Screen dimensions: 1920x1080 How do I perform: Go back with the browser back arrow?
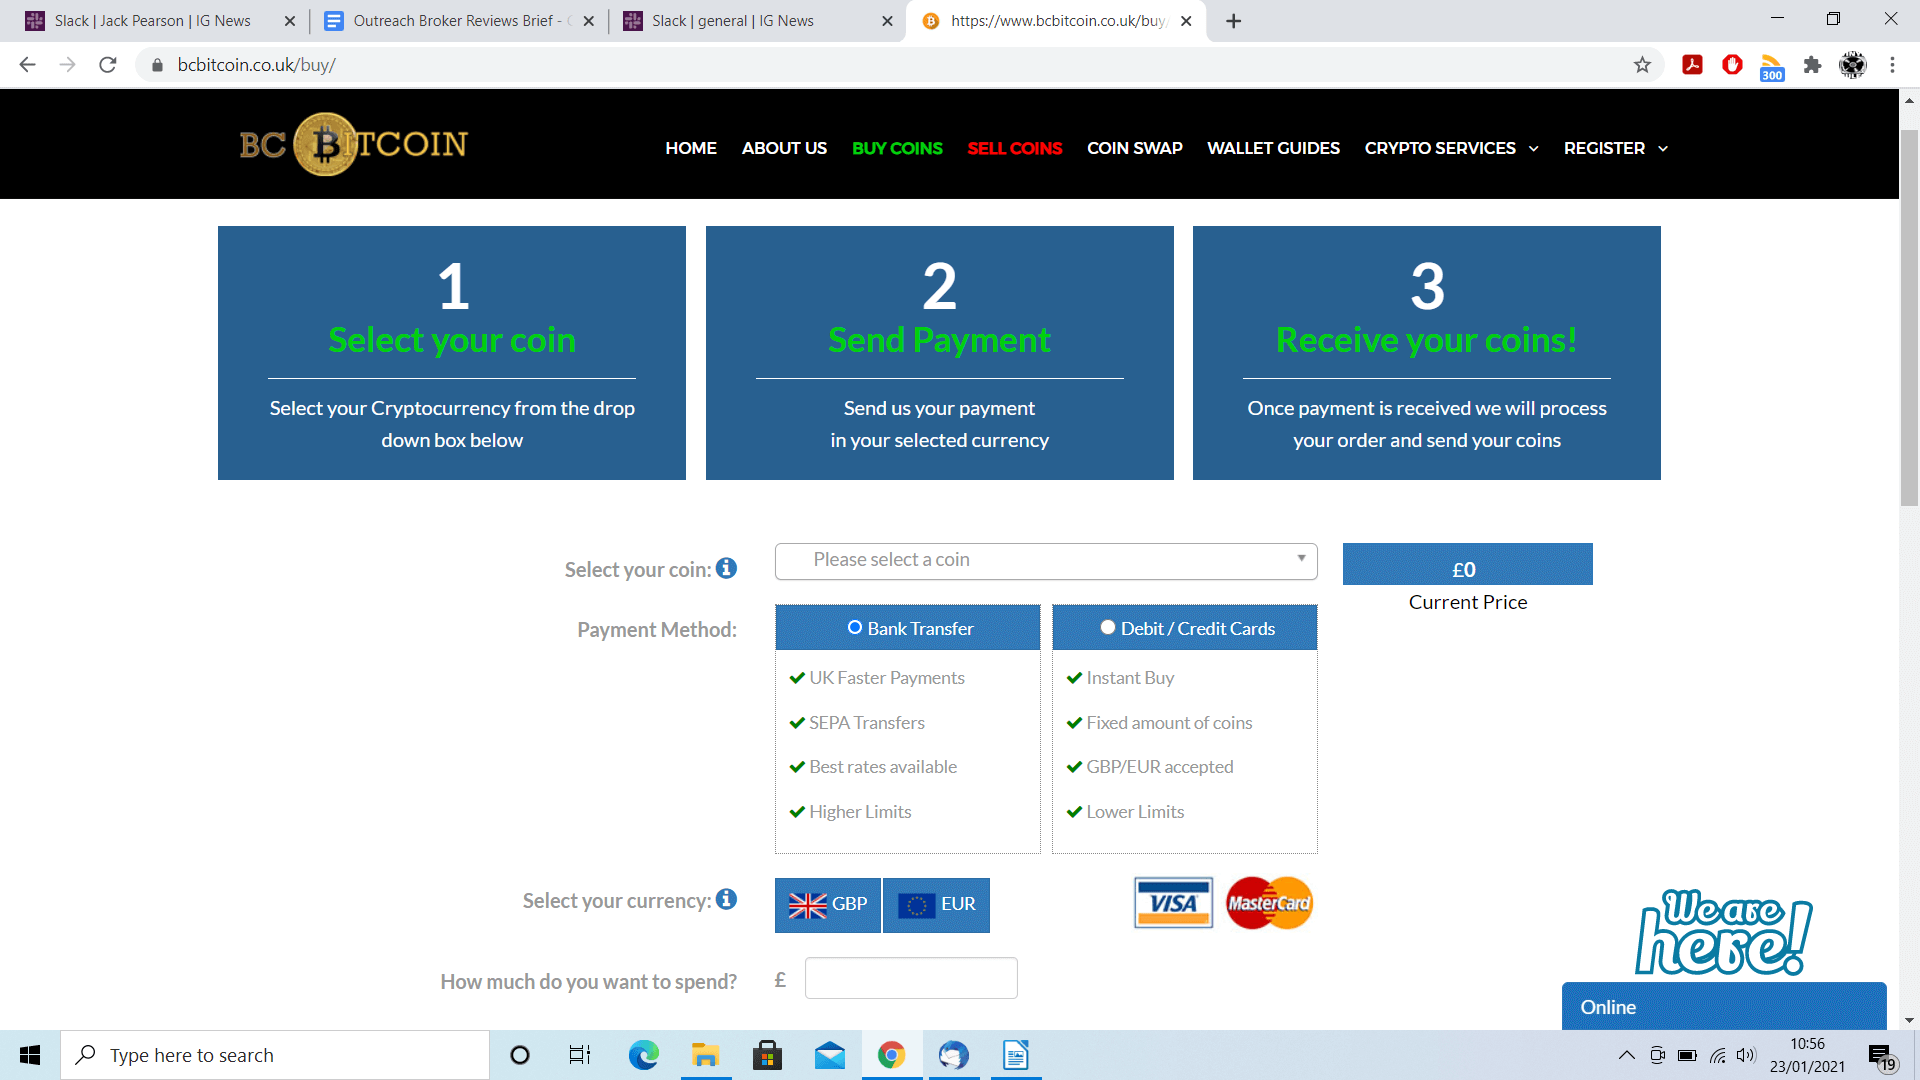coord(27,65)
